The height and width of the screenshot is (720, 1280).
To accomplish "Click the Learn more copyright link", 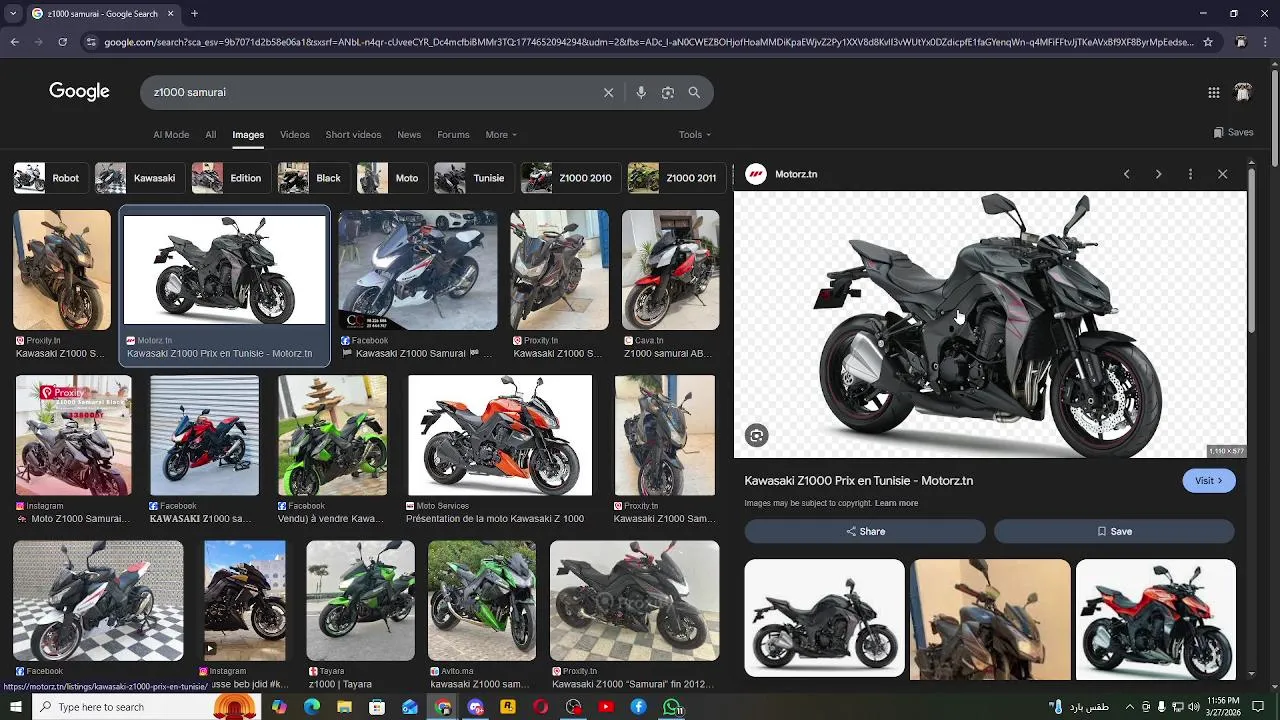I will 896,503.
